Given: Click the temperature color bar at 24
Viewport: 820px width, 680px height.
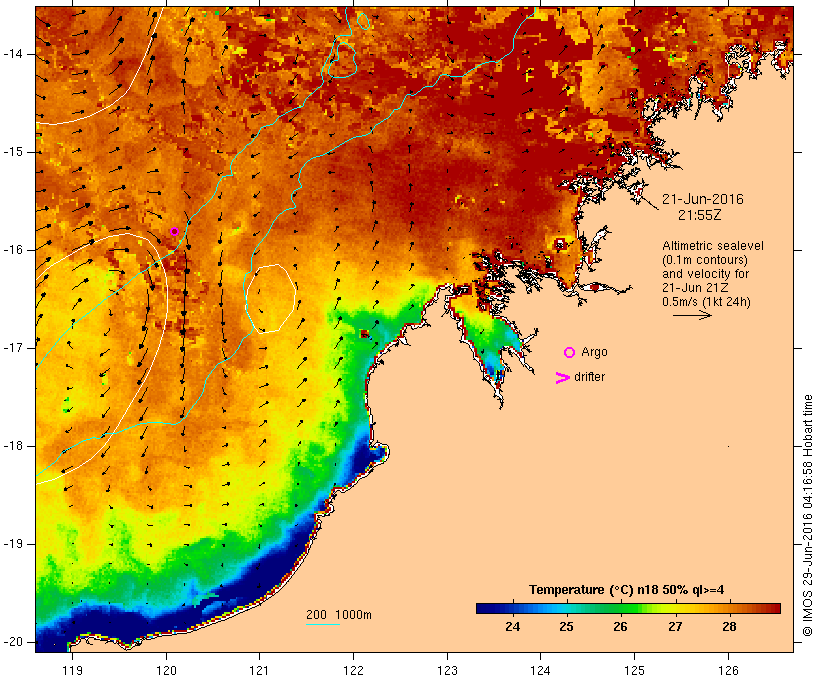Looking at the screenshot, I should click(513, 608).
